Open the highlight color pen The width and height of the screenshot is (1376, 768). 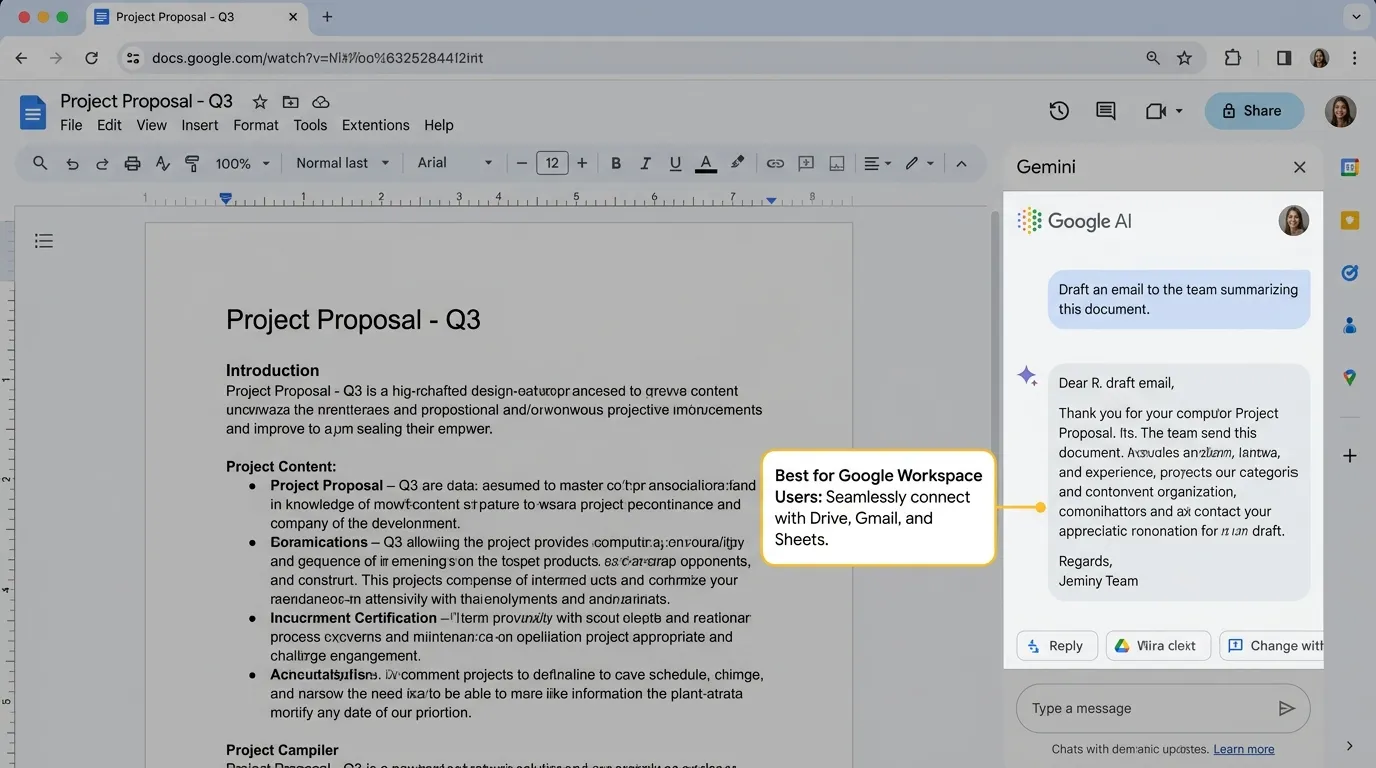[x=738, y=162]
